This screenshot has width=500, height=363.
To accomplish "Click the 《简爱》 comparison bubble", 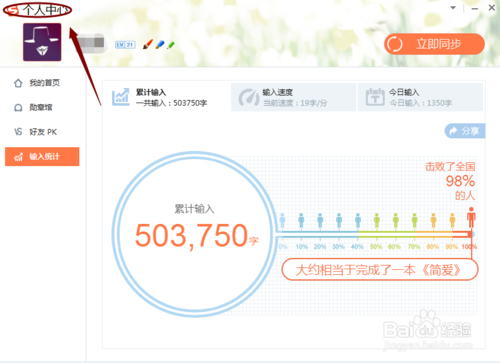I will [x=380, y=269].
